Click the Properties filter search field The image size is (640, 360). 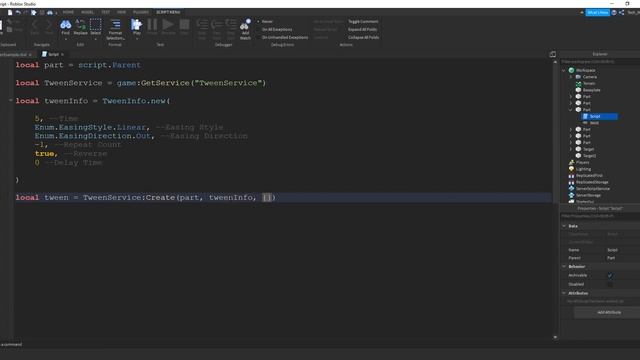click(600, 216)
